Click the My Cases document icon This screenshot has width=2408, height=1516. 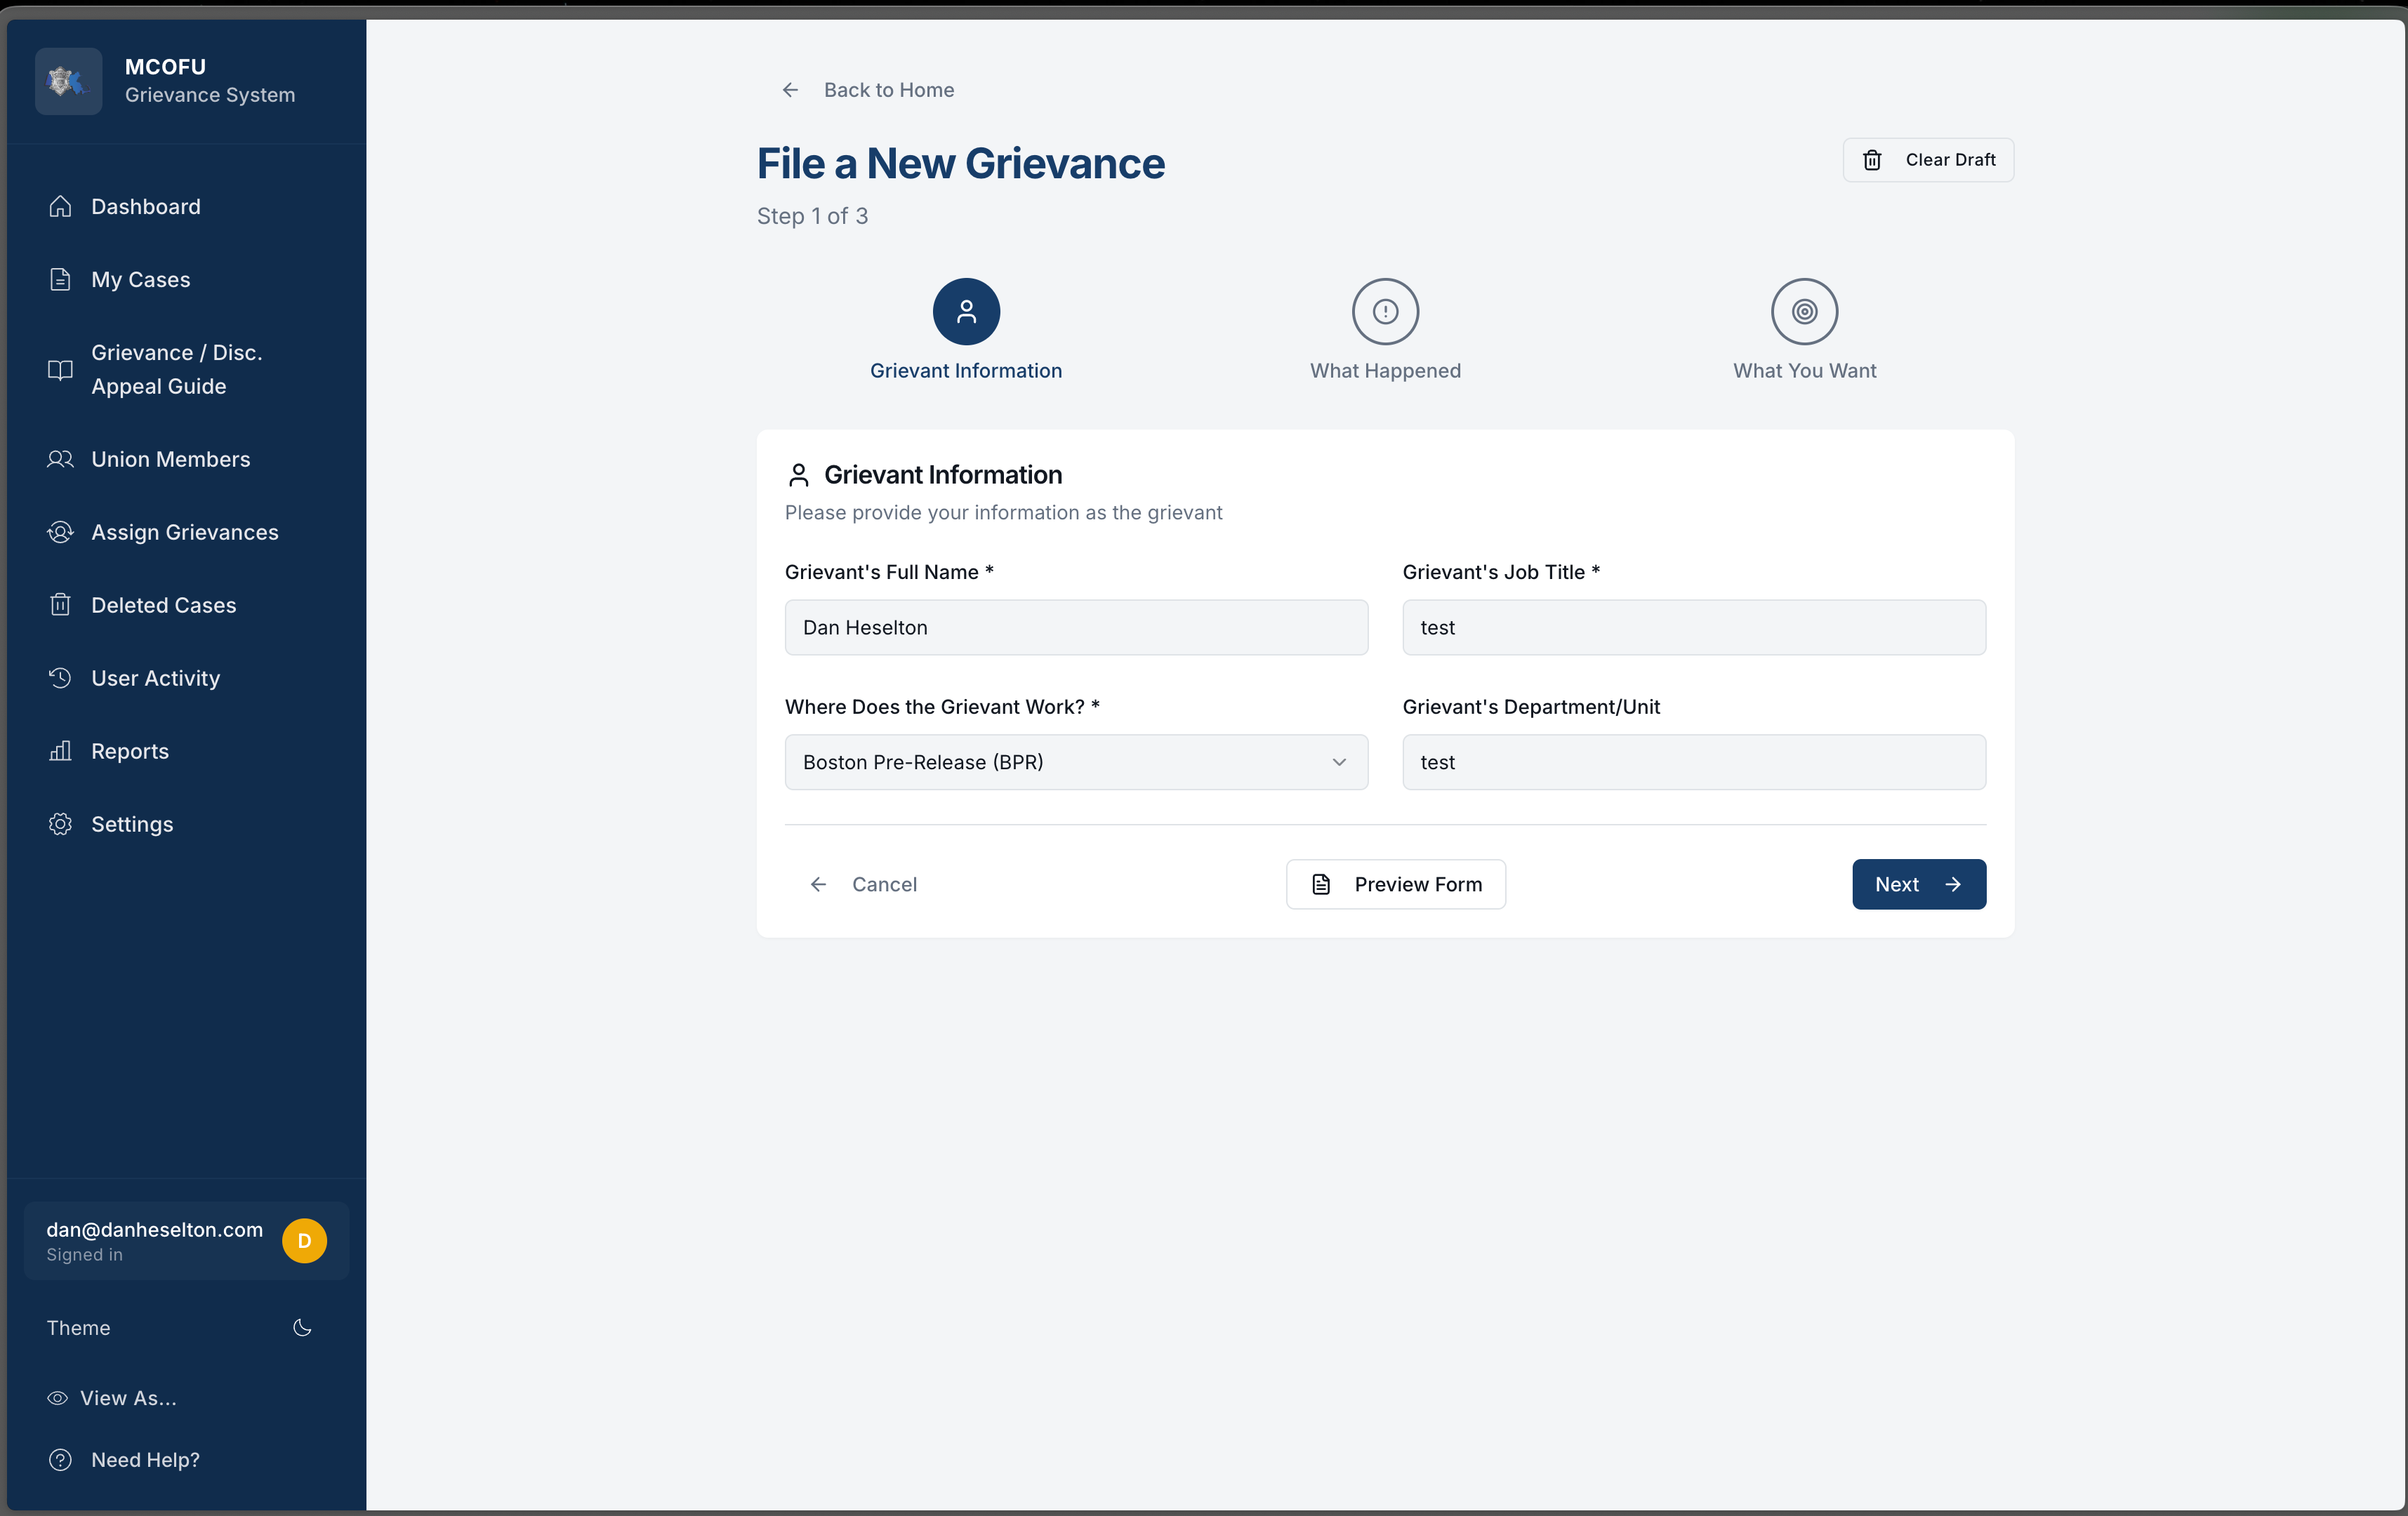click(60, 279)
